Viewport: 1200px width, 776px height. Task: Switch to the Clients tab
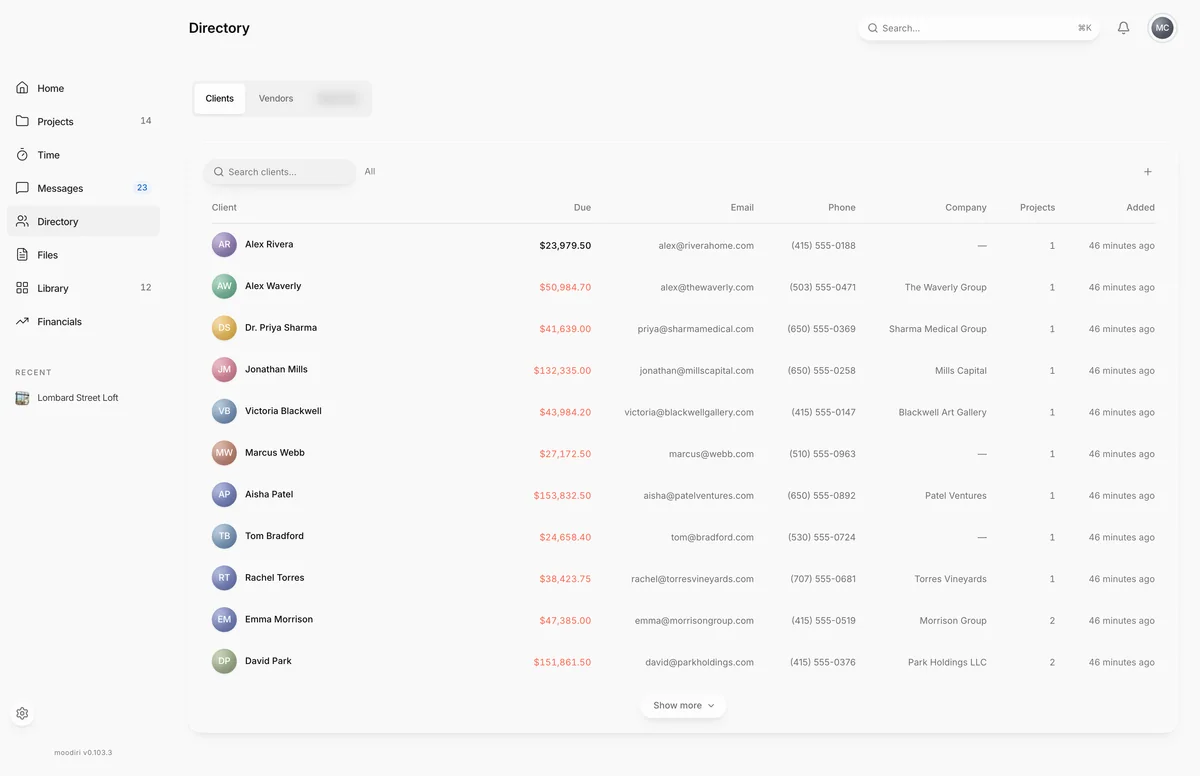click(x=220, y=99)
